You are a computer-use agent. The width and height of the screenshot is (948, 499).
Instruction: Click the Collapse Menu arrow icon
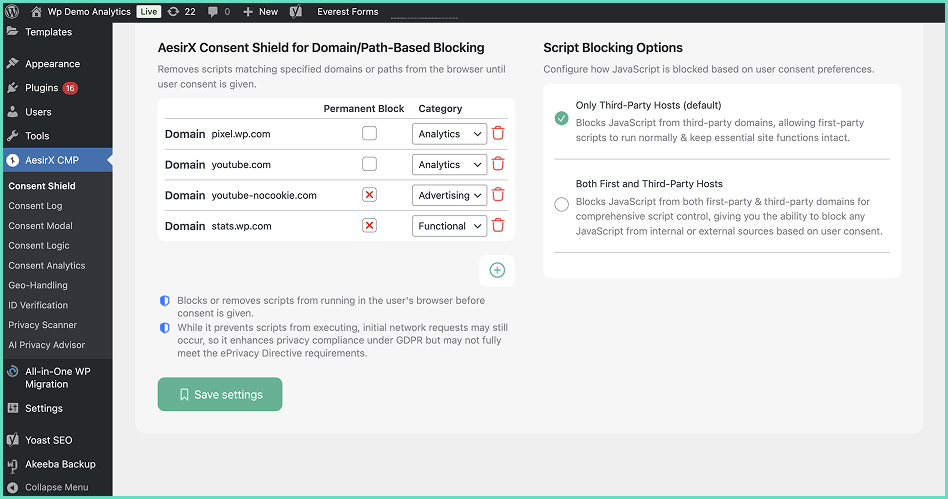[12, 487]
